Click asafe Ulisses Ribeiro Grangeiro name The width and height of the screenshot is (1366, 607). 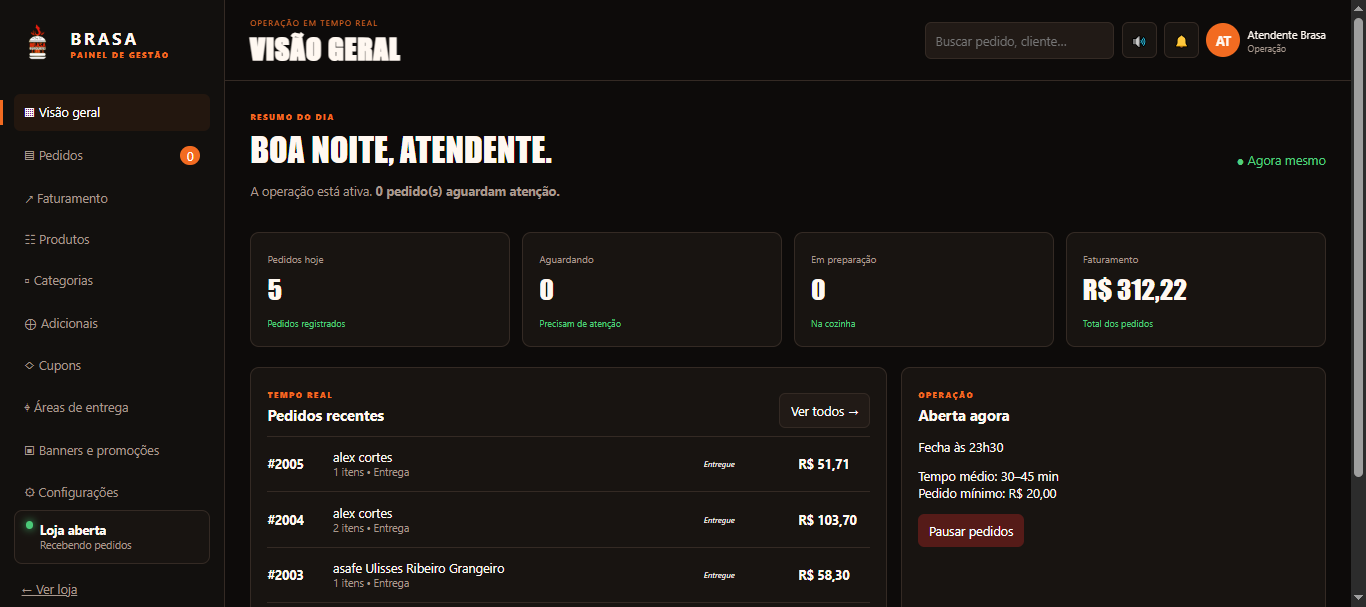coord(419,568)
